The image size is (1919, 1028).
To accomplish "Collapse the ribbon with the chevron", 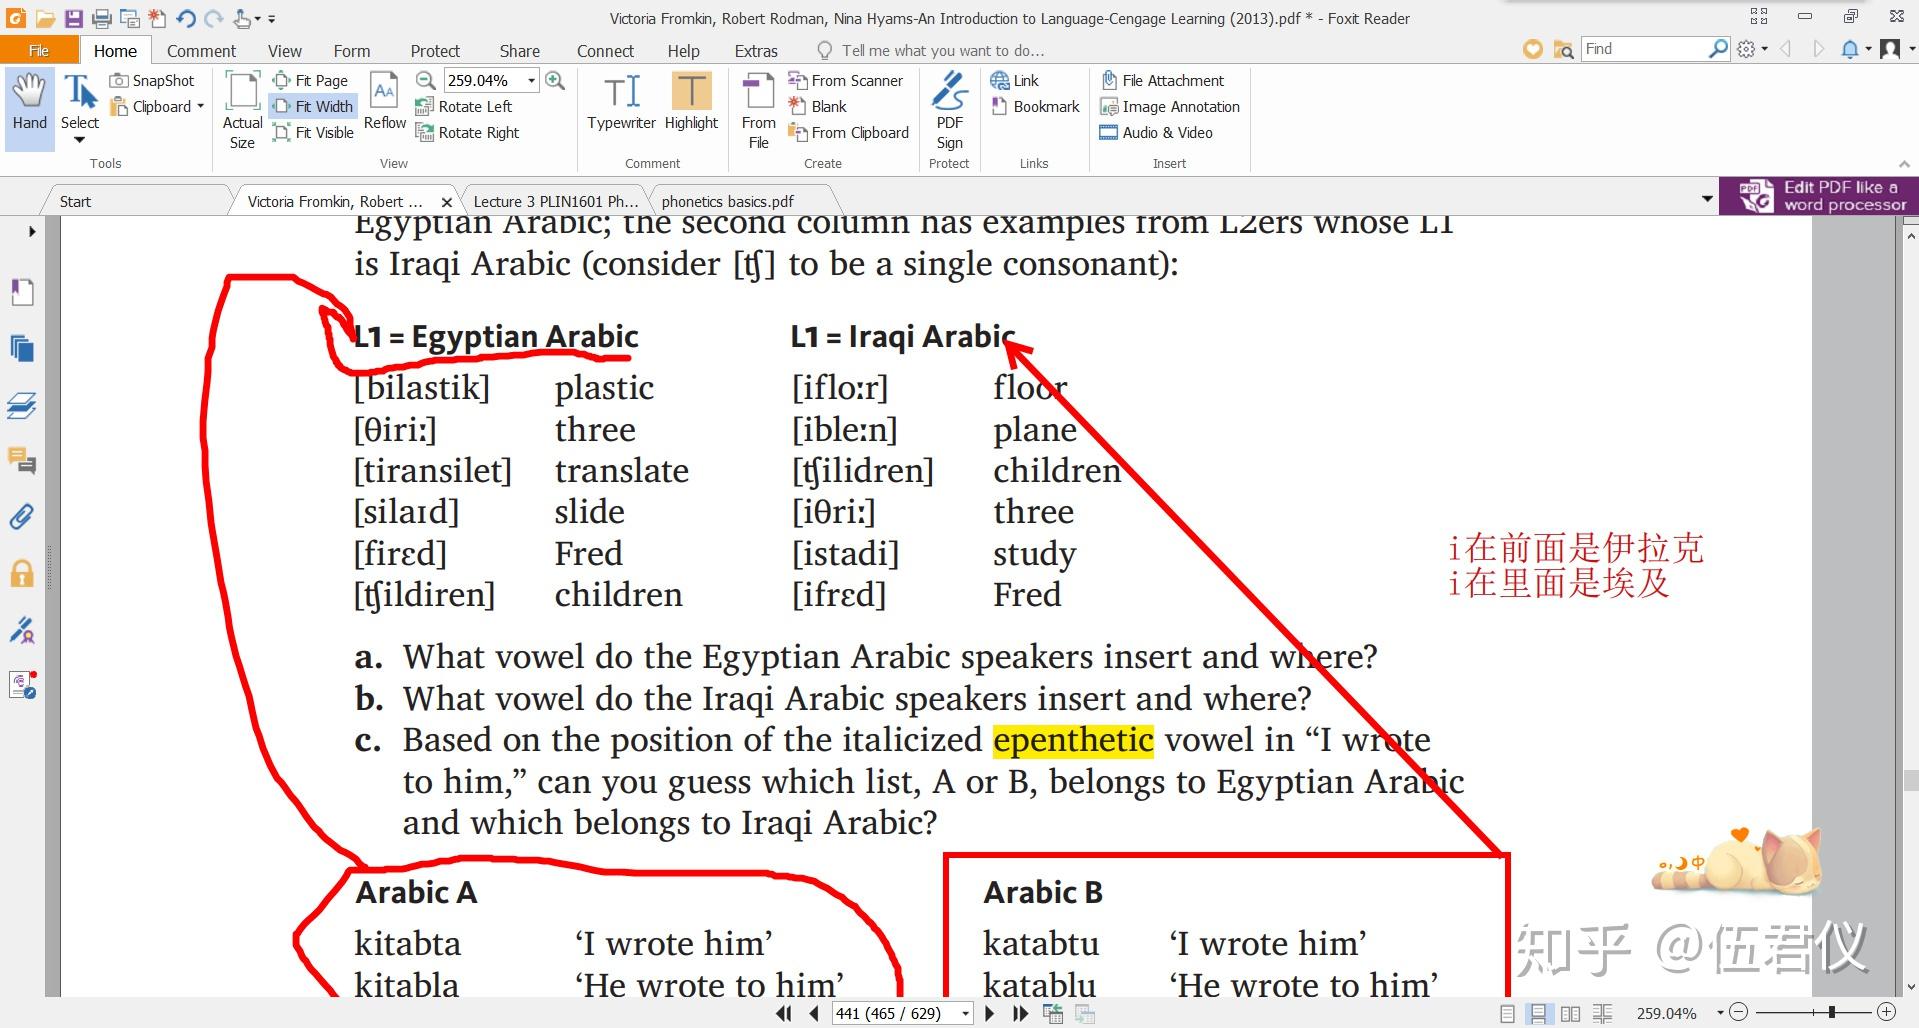I will click(x=1903, y=164).
